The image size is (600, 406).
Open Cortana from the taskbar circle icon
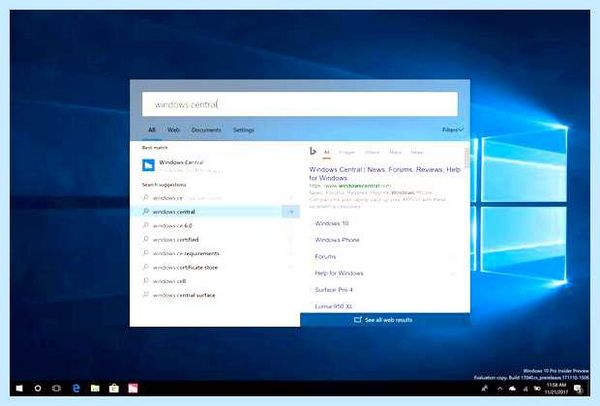38,388
